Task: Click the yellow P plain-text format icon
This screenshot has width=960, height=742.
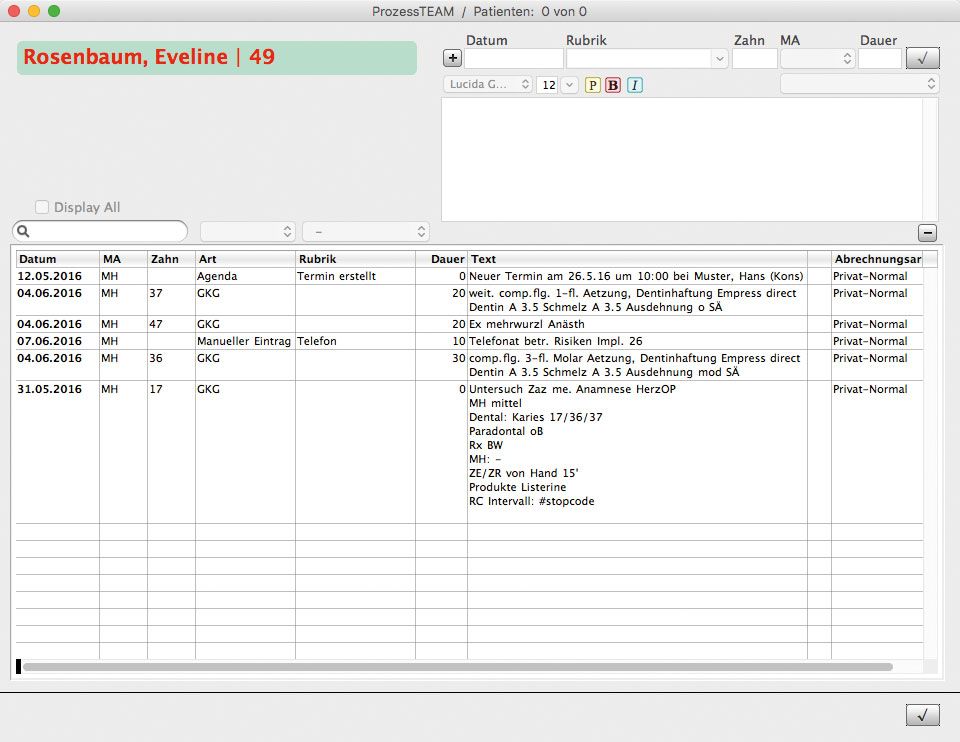Action: point(592,85)
